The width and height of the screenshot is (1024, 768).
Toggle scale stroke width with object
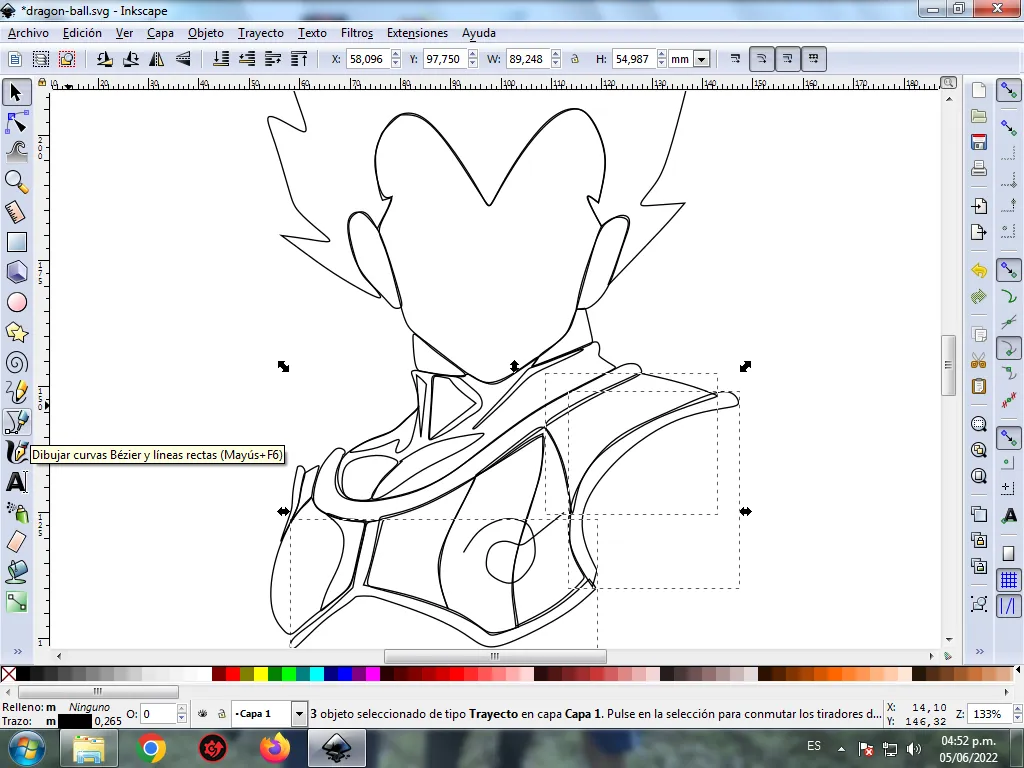[735, 59]
